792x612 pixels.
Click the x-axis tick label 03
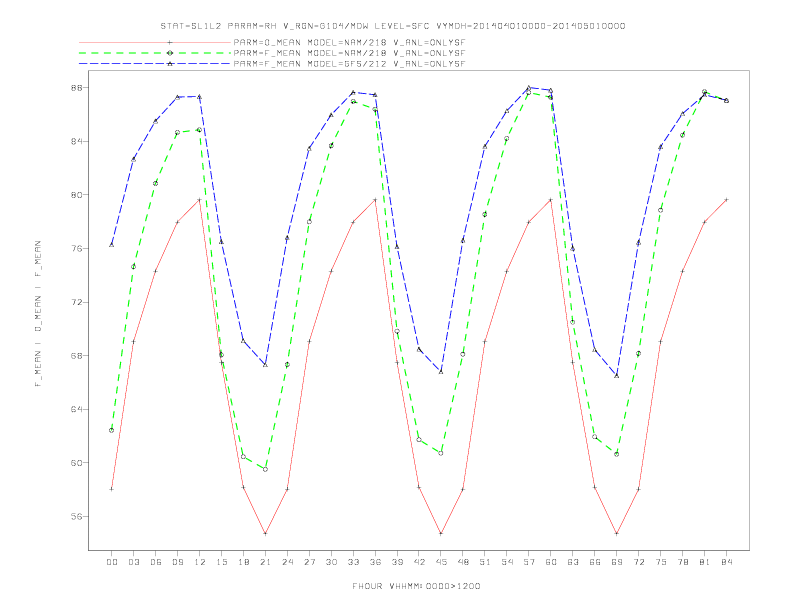point(134,562)
